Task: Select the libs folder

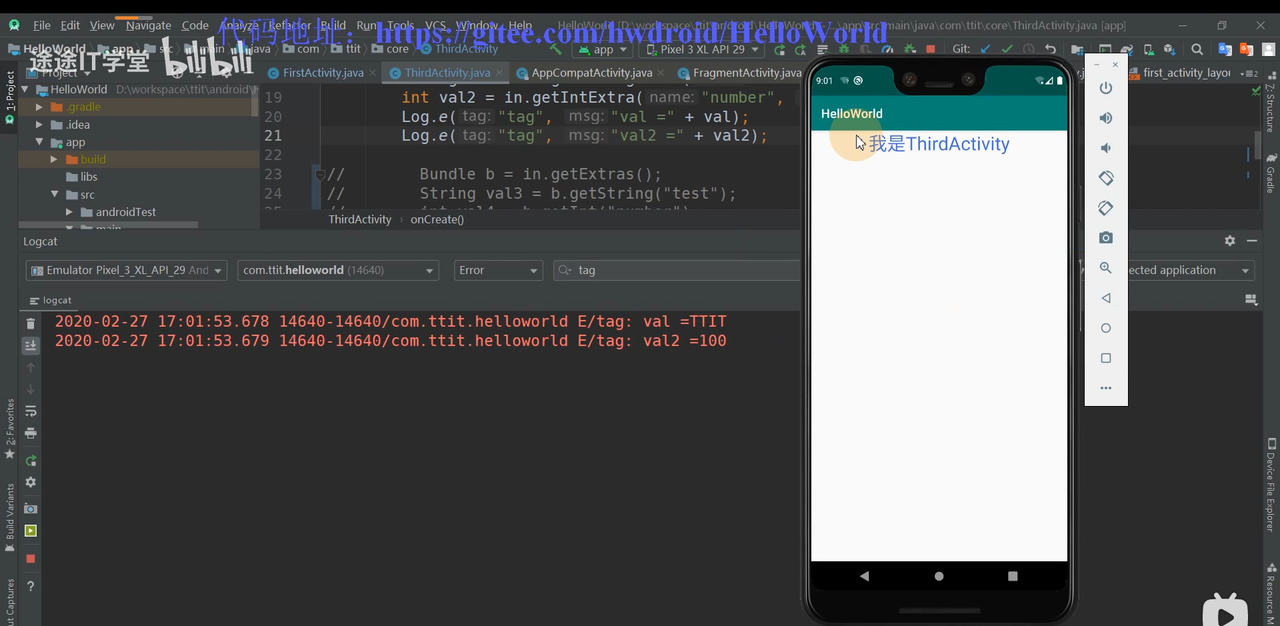Action: (89, 177)
